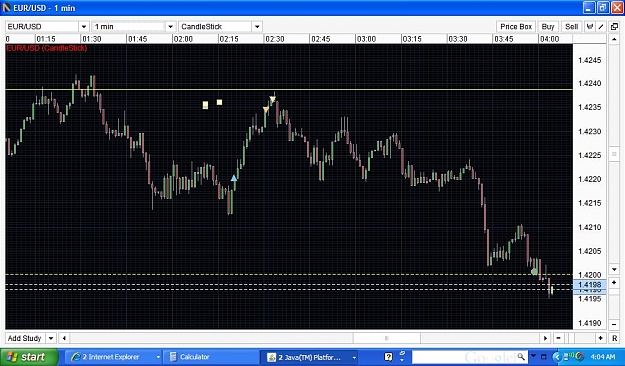Open the Java(TM) Platform taskbar group

(x=309, y=357)
